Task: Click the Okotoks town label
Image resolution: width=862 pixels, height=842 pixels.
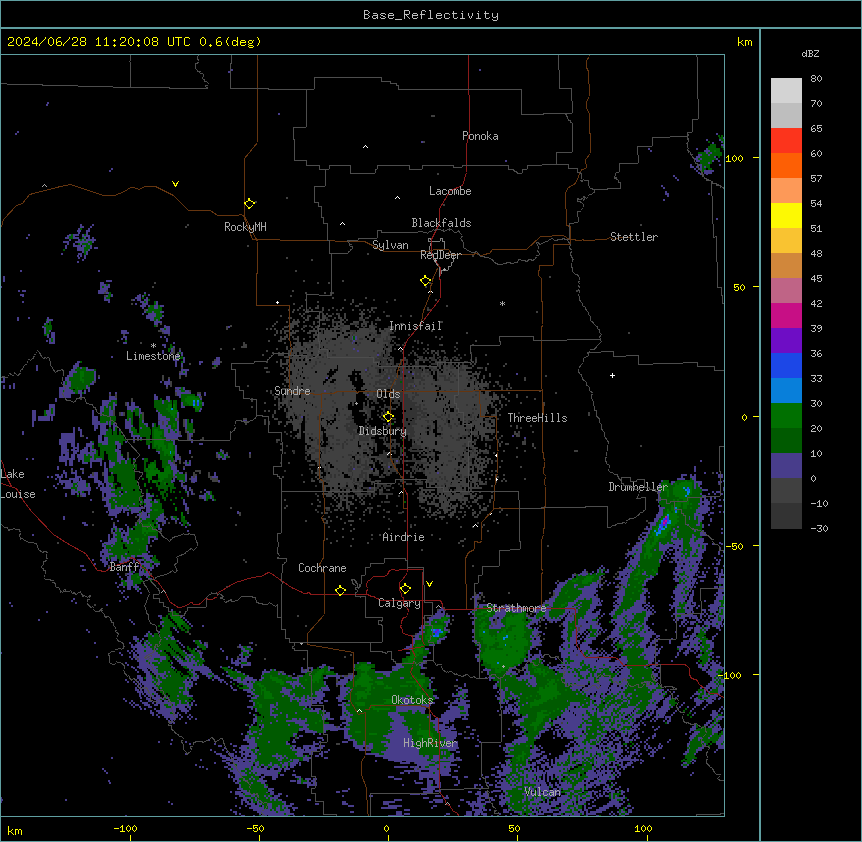Action: coord(412,700)
